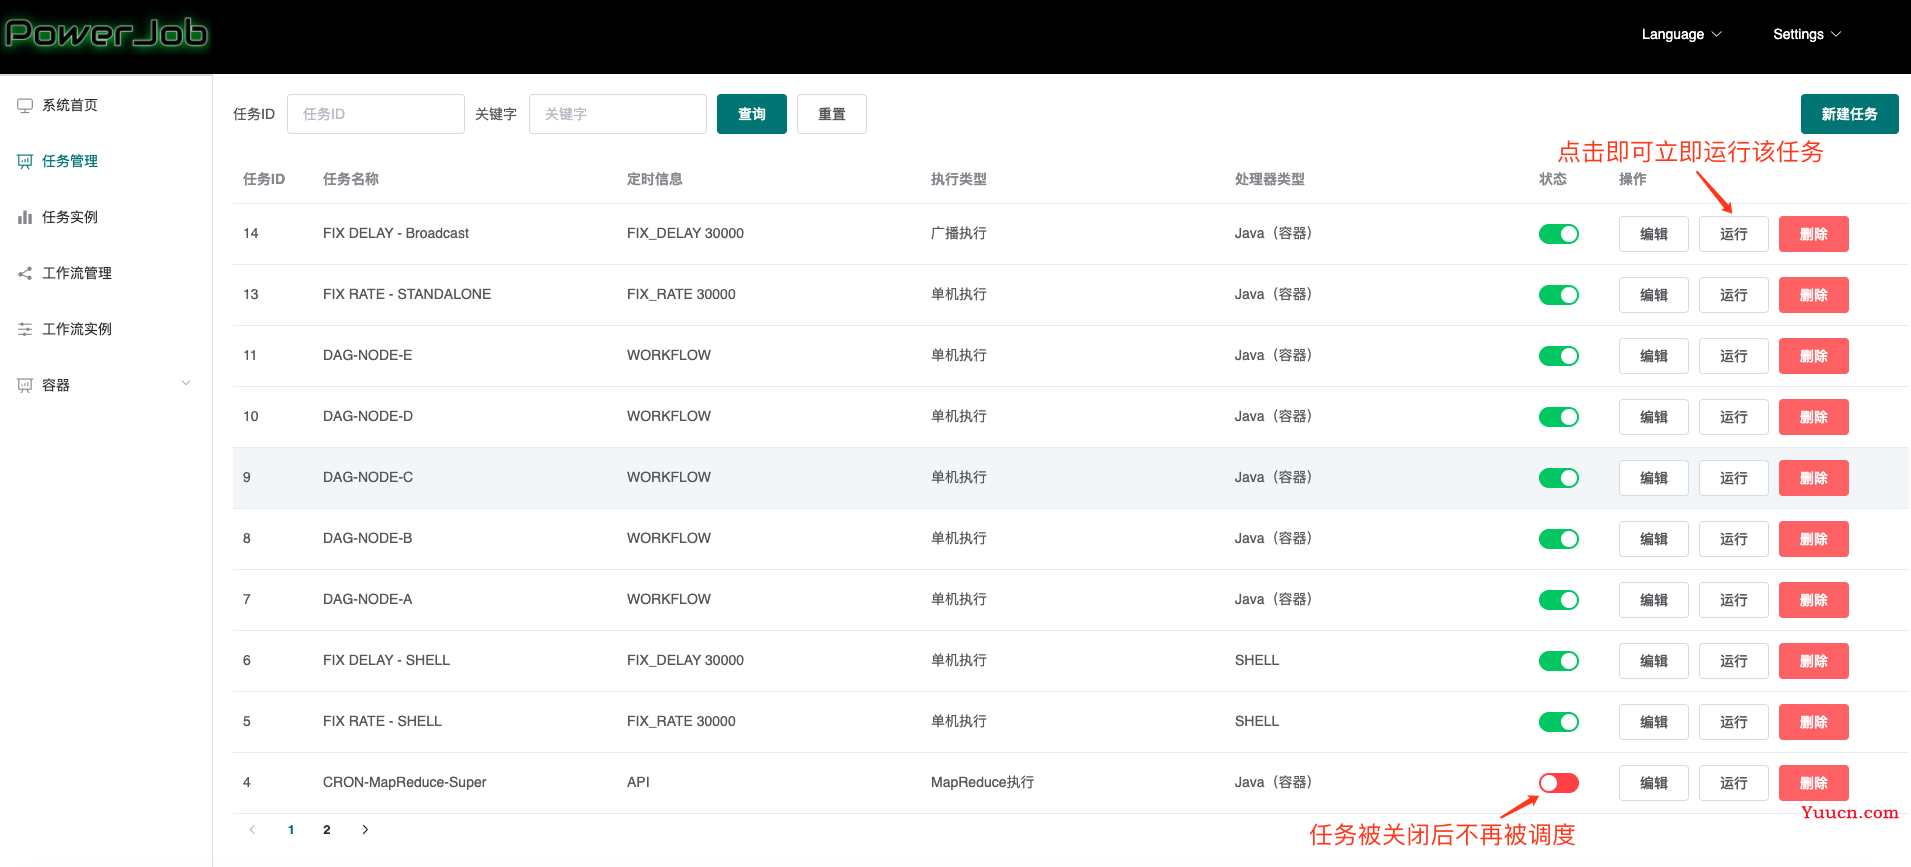This screenshot has height=867, width=1911.
Task: Edit task DAG-NODE-C
Action: click(x=1654, y=478)
